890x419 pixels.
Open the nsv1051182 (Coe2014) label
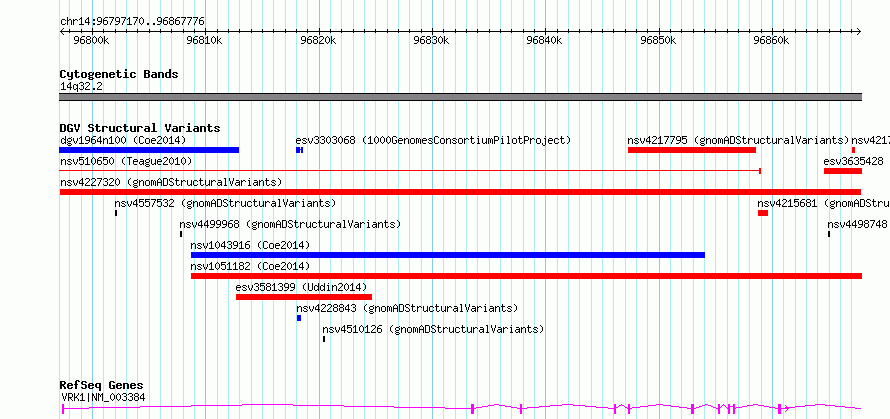pos(250,266)
